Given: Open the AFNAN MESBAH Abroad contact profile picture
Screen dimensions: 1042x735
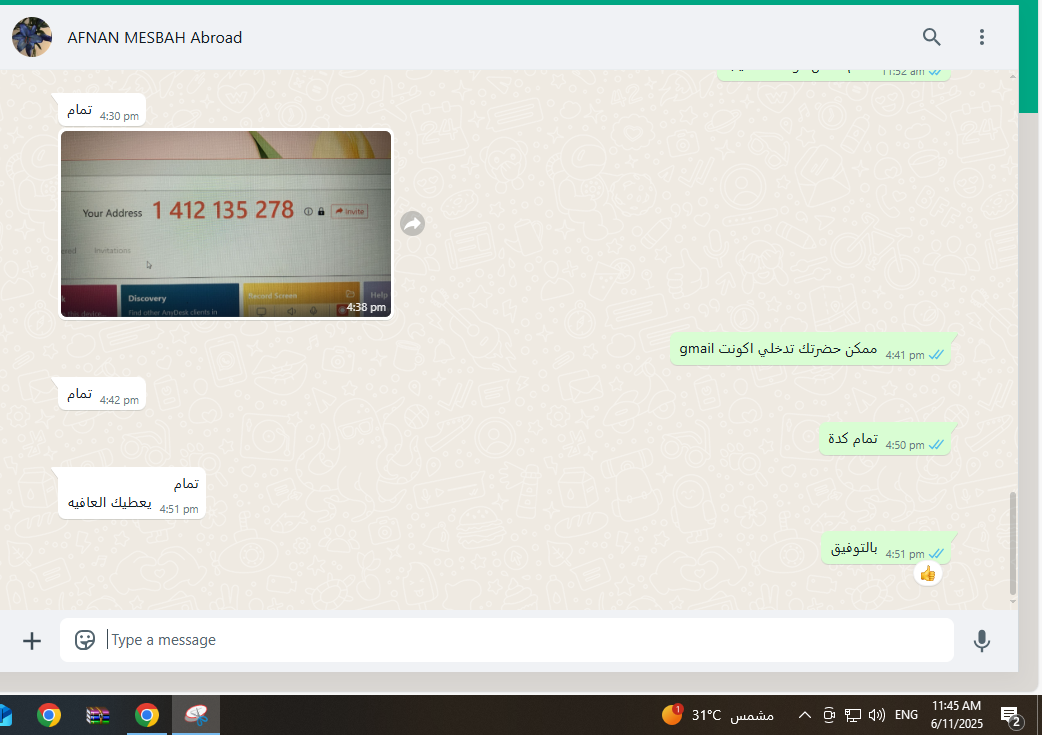Looking at the screenshot, I should (32, 37).
